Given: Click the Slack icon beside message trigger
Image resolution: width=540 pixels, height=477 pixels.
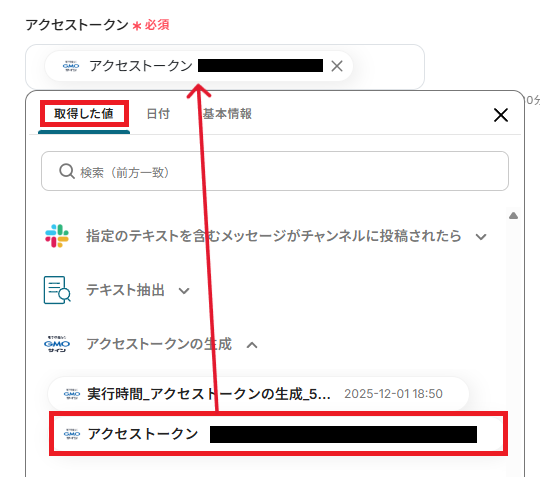Looking at the screenshot, I should (57, 236).
